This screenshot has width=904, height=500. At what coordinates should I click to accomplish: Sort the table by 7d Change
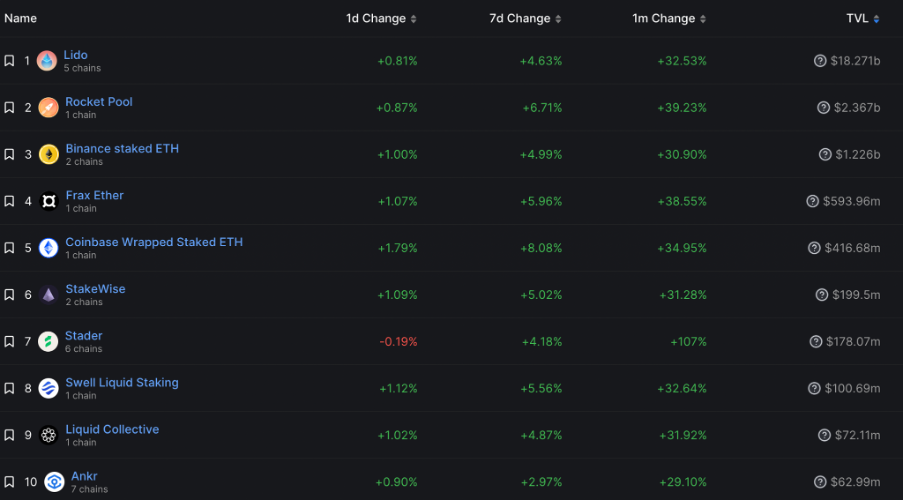[558, 19]
